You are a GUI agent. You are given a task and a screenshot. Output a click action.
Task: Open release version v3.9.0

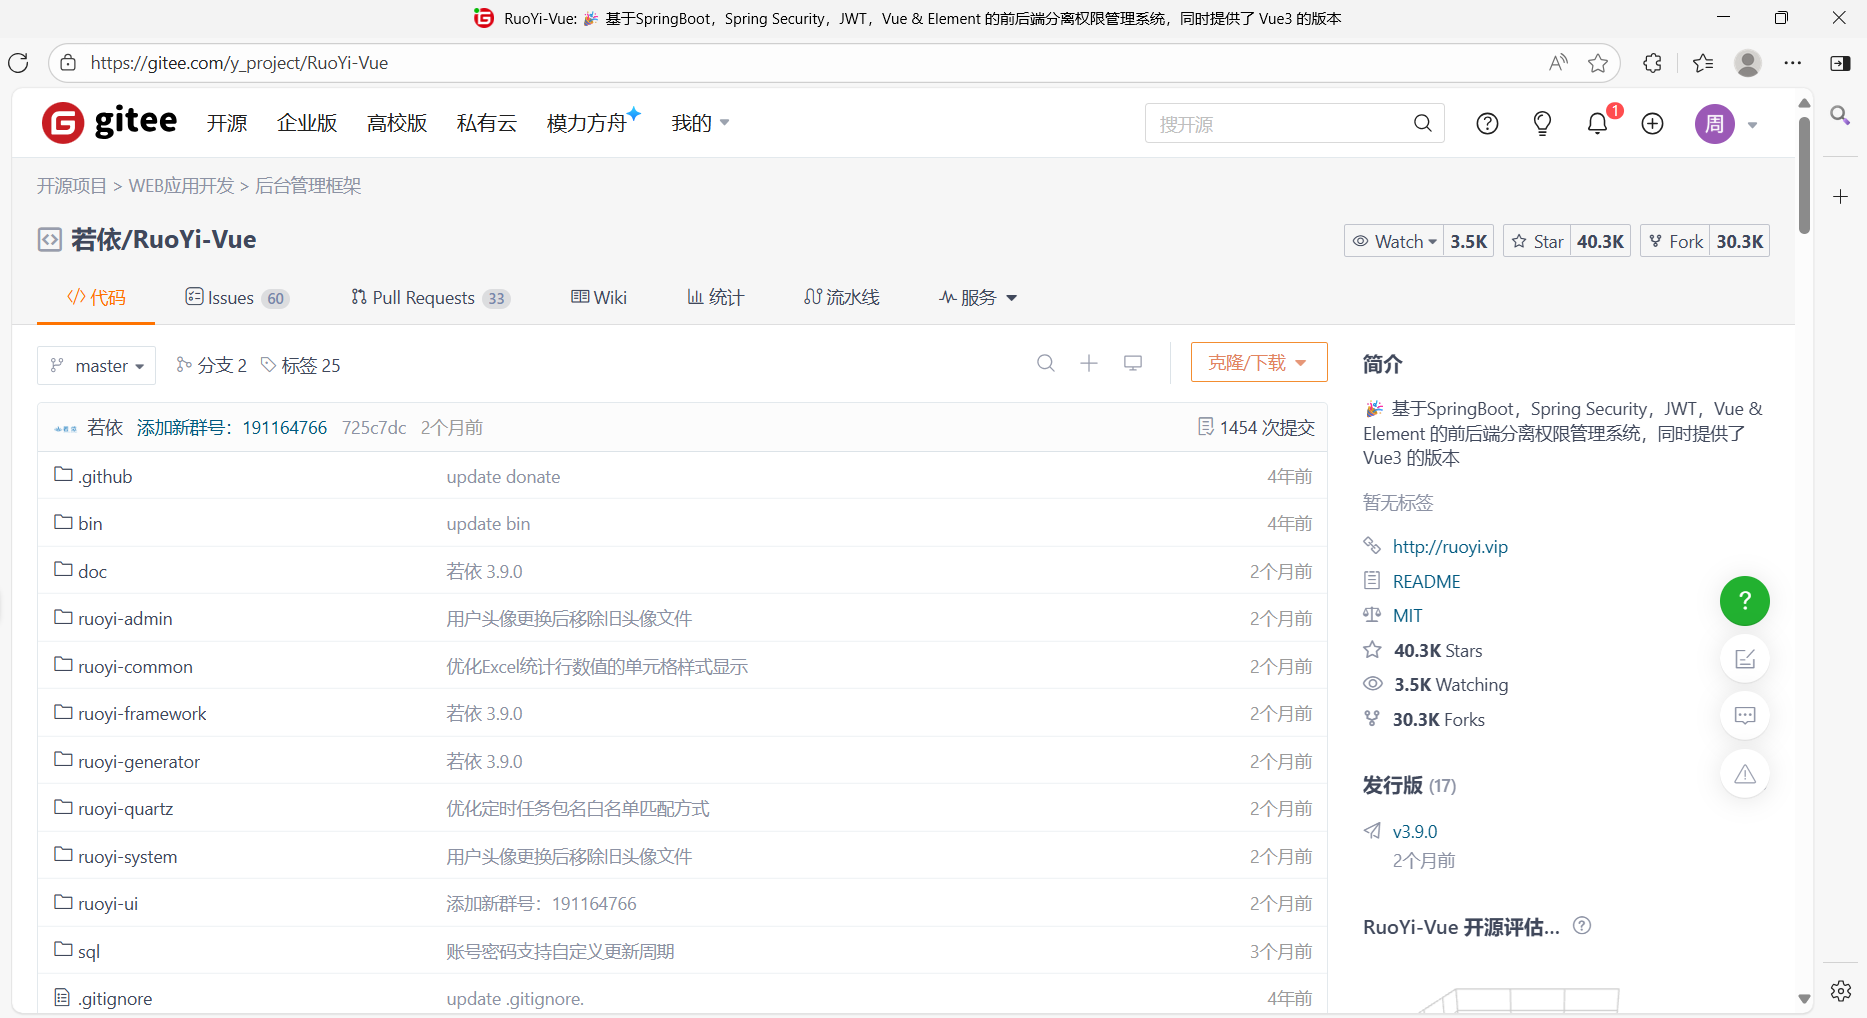(1414, 831)
